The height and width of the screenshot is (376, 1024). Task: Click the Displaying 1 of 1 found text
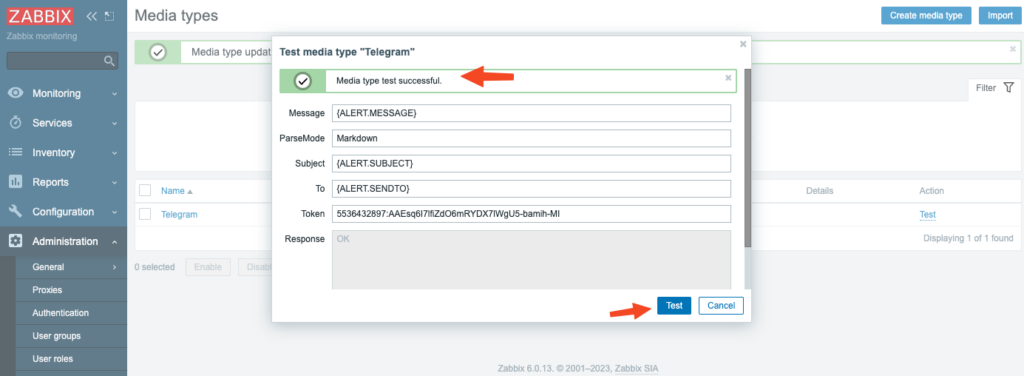pos(968,238)
